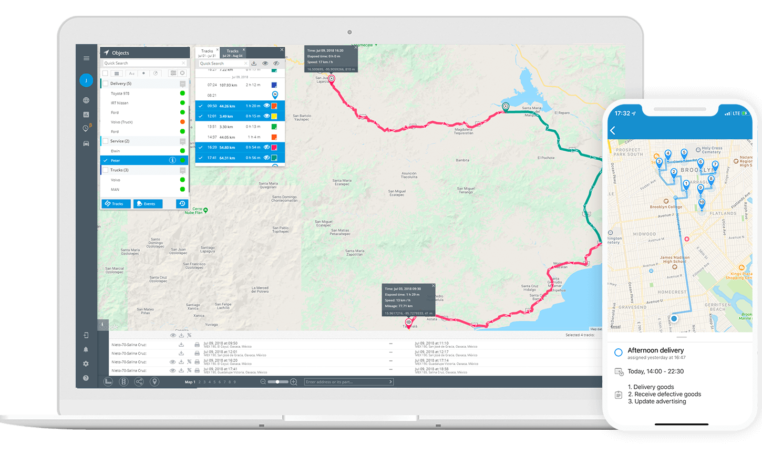Open the hamburger menu in sidebar

(x=86, y=58)
